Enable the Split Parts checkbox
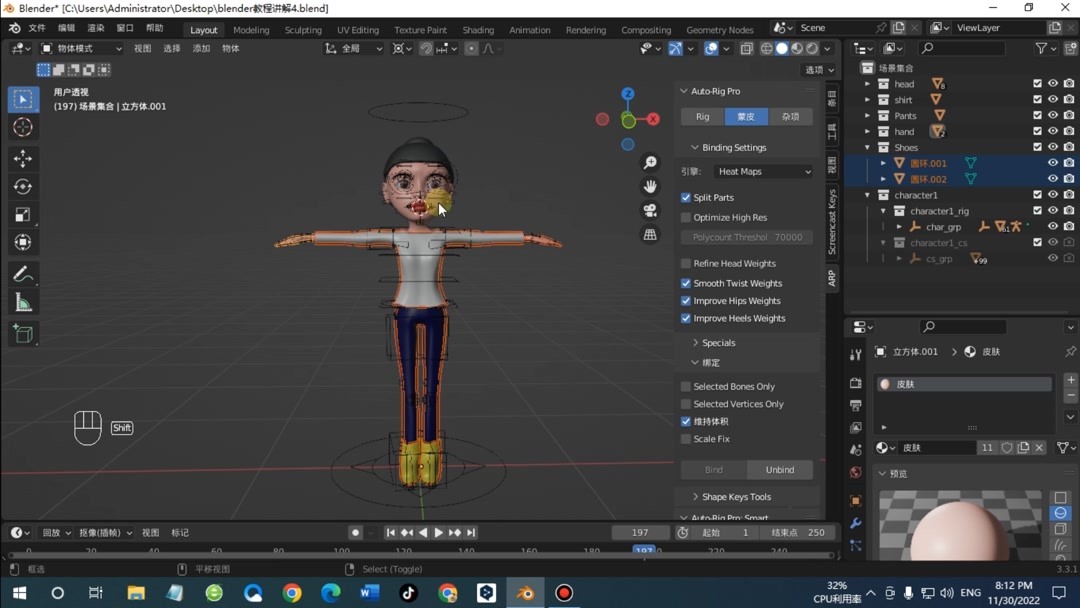1080x608 pixels. (685, 197)
